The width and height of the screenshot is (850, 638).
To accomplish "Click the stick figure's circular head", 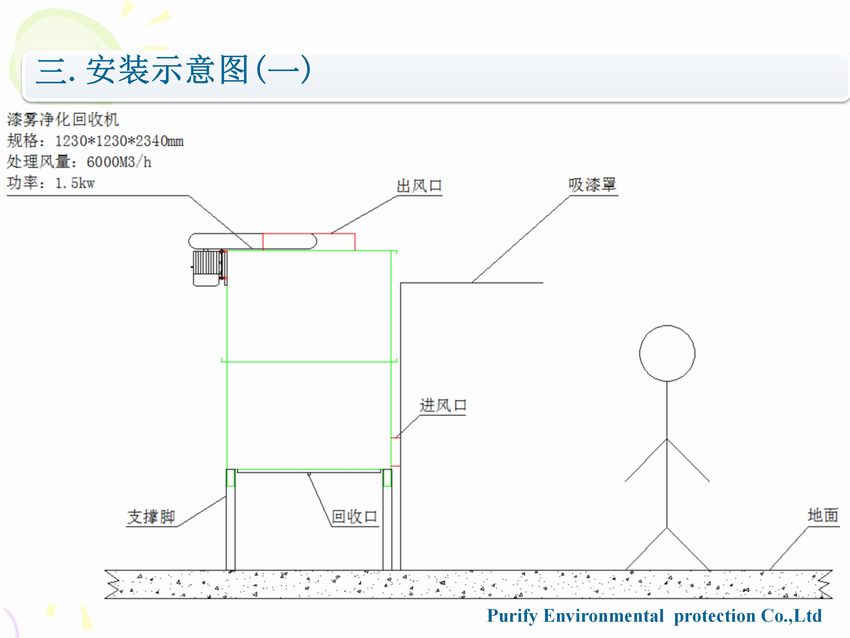I will [x=667, y=353].
